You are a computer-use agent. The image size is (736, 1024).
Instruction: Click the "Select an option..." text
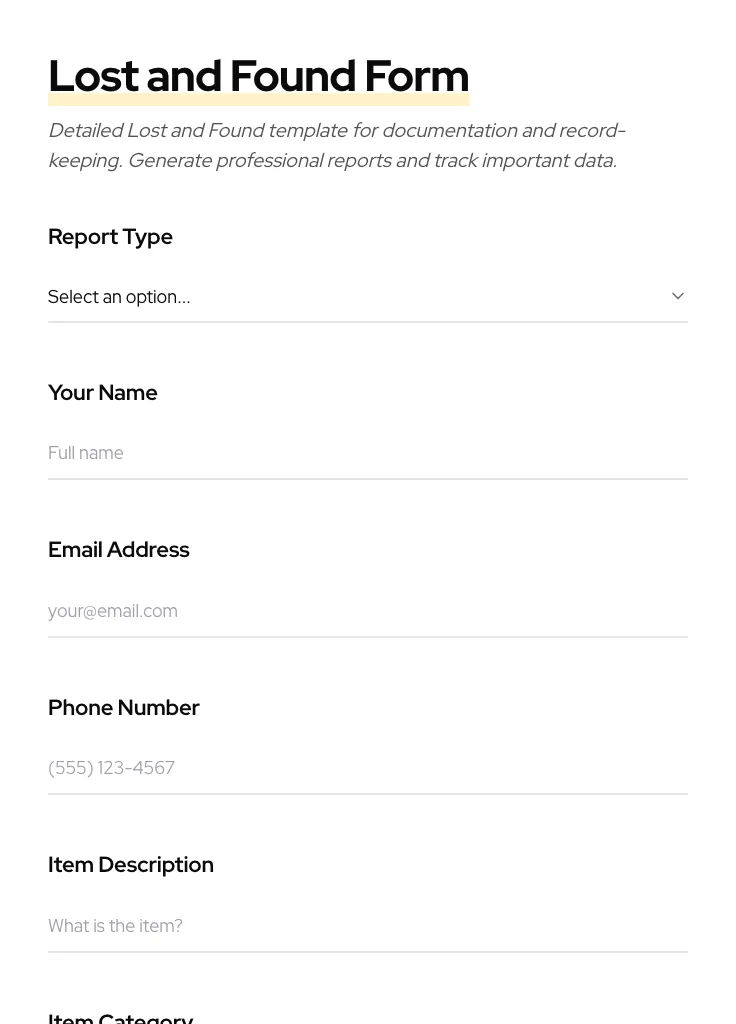pos(119,297)
